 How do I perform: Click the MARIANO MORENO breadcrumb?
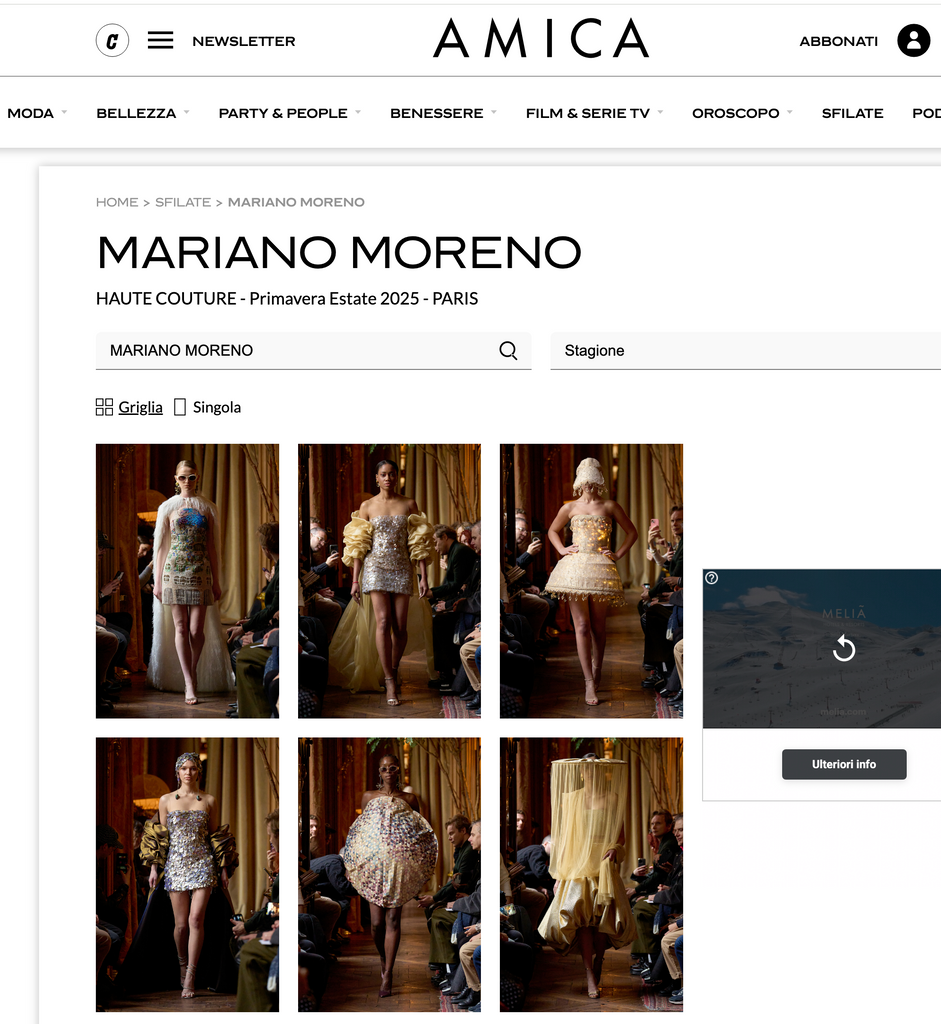[296, 202]
